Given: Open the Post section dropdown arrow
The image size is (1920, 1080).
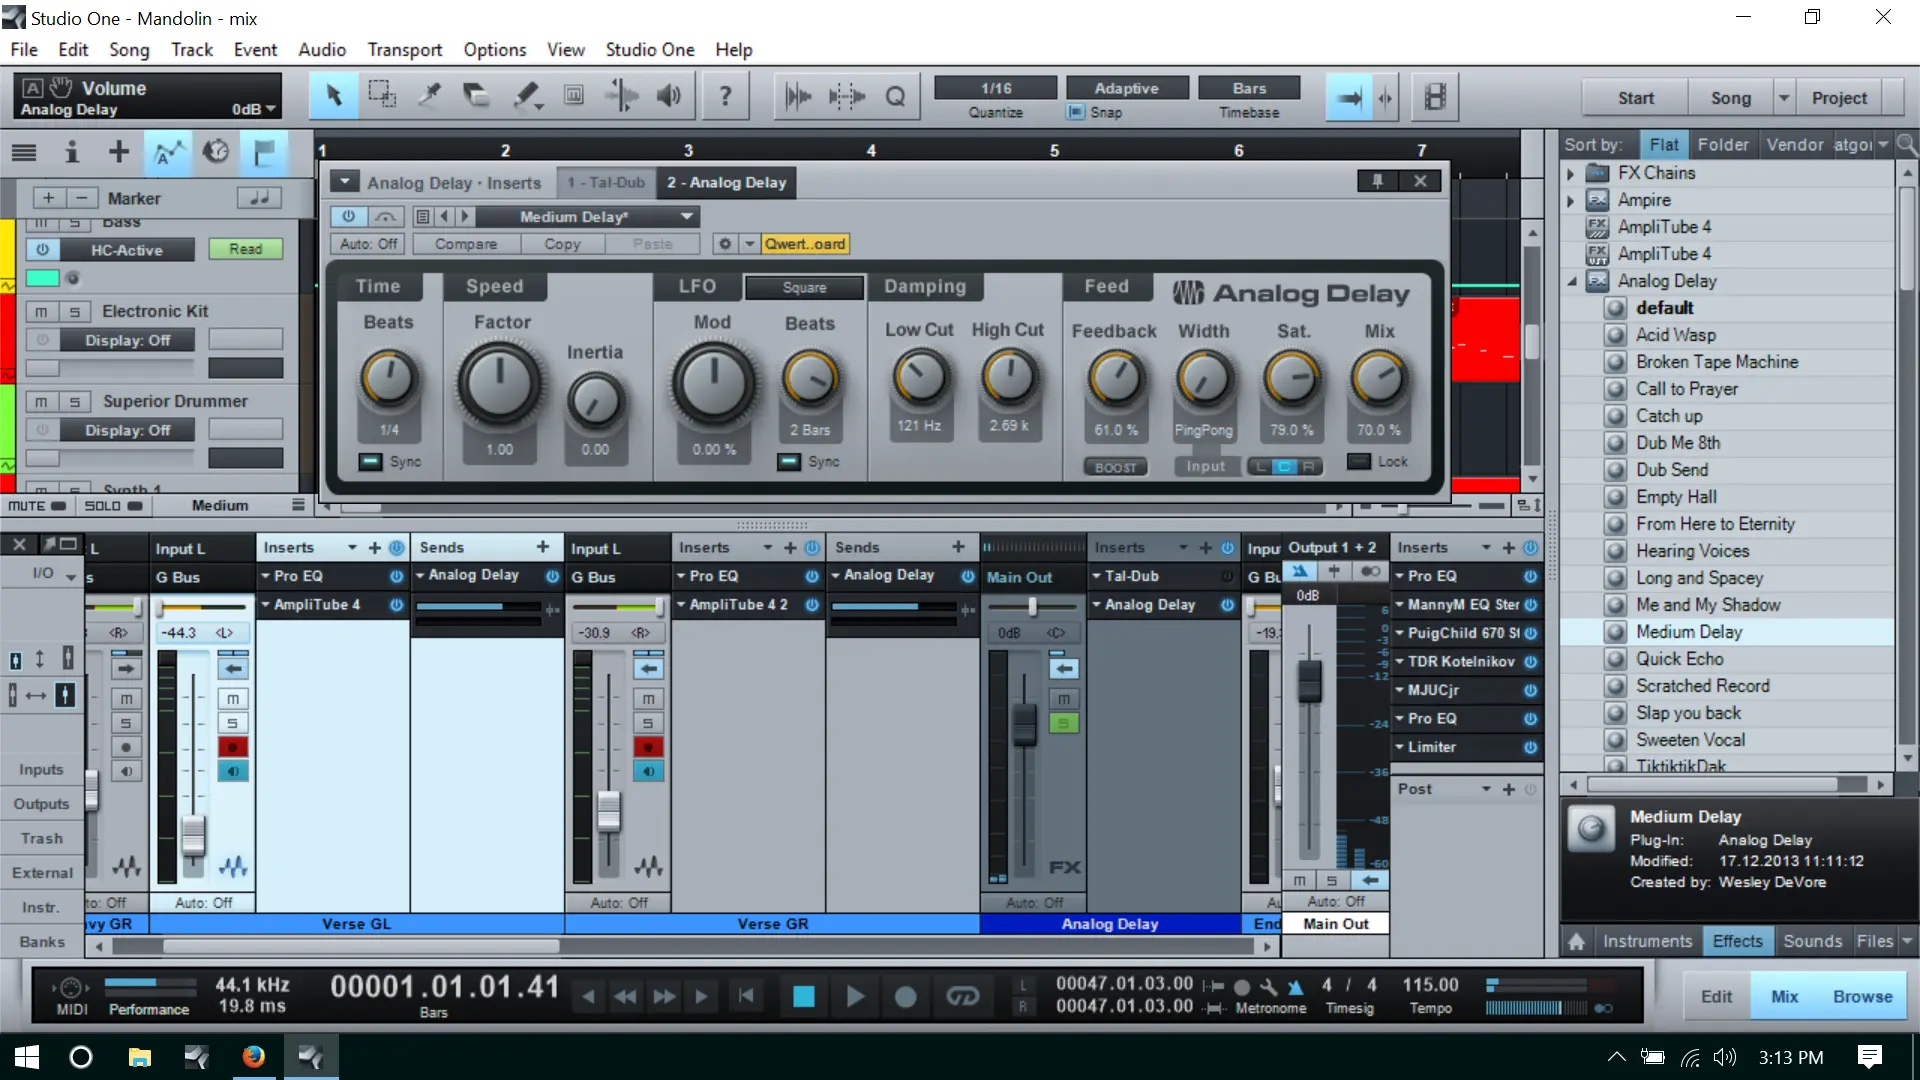Looking at the screenshot, I should tap(1486, 789).
